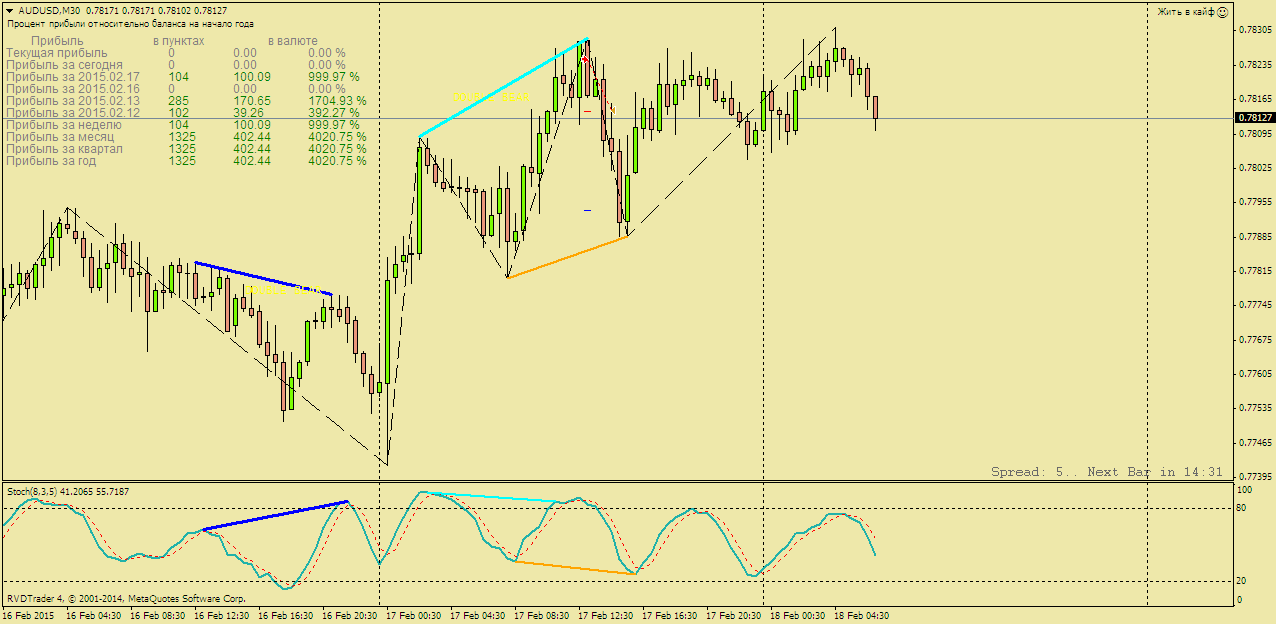
Task: Click the 'в валюте' column header
Action: pyautogui.click(x=292, y=40)
